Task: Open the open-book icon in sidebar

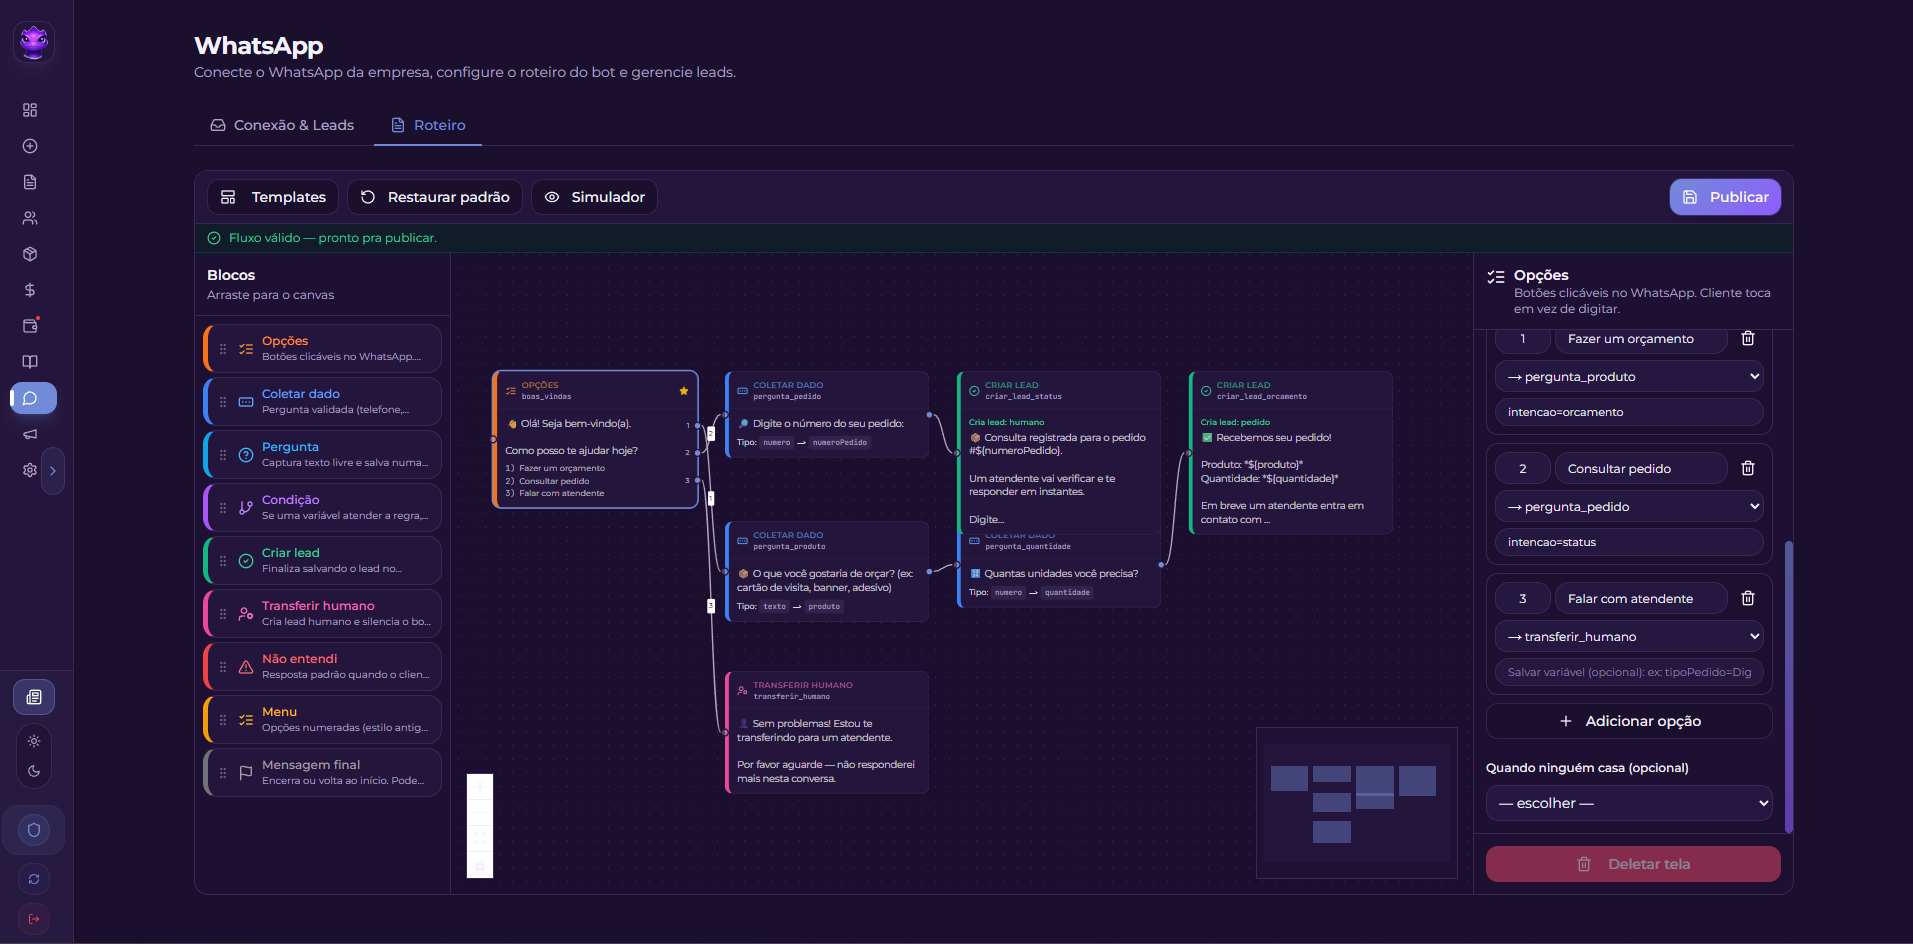Action: pyautogui.click(x=30, y=362)
